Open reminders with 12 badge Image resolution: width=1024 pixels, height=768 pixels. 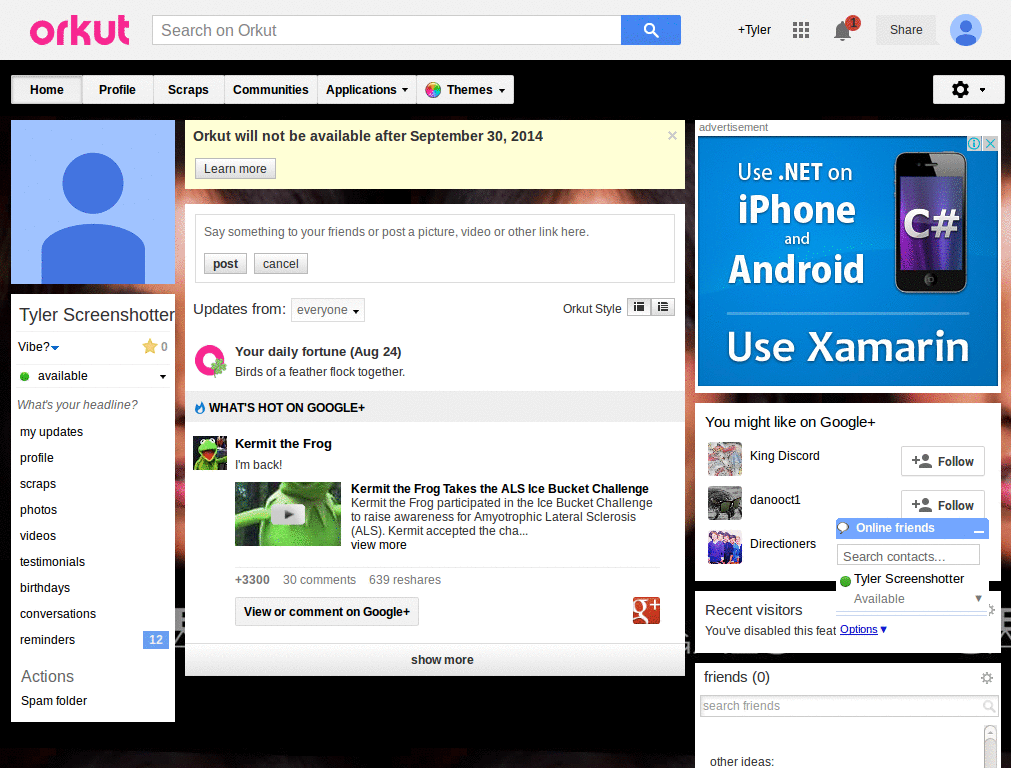(93, 640)
